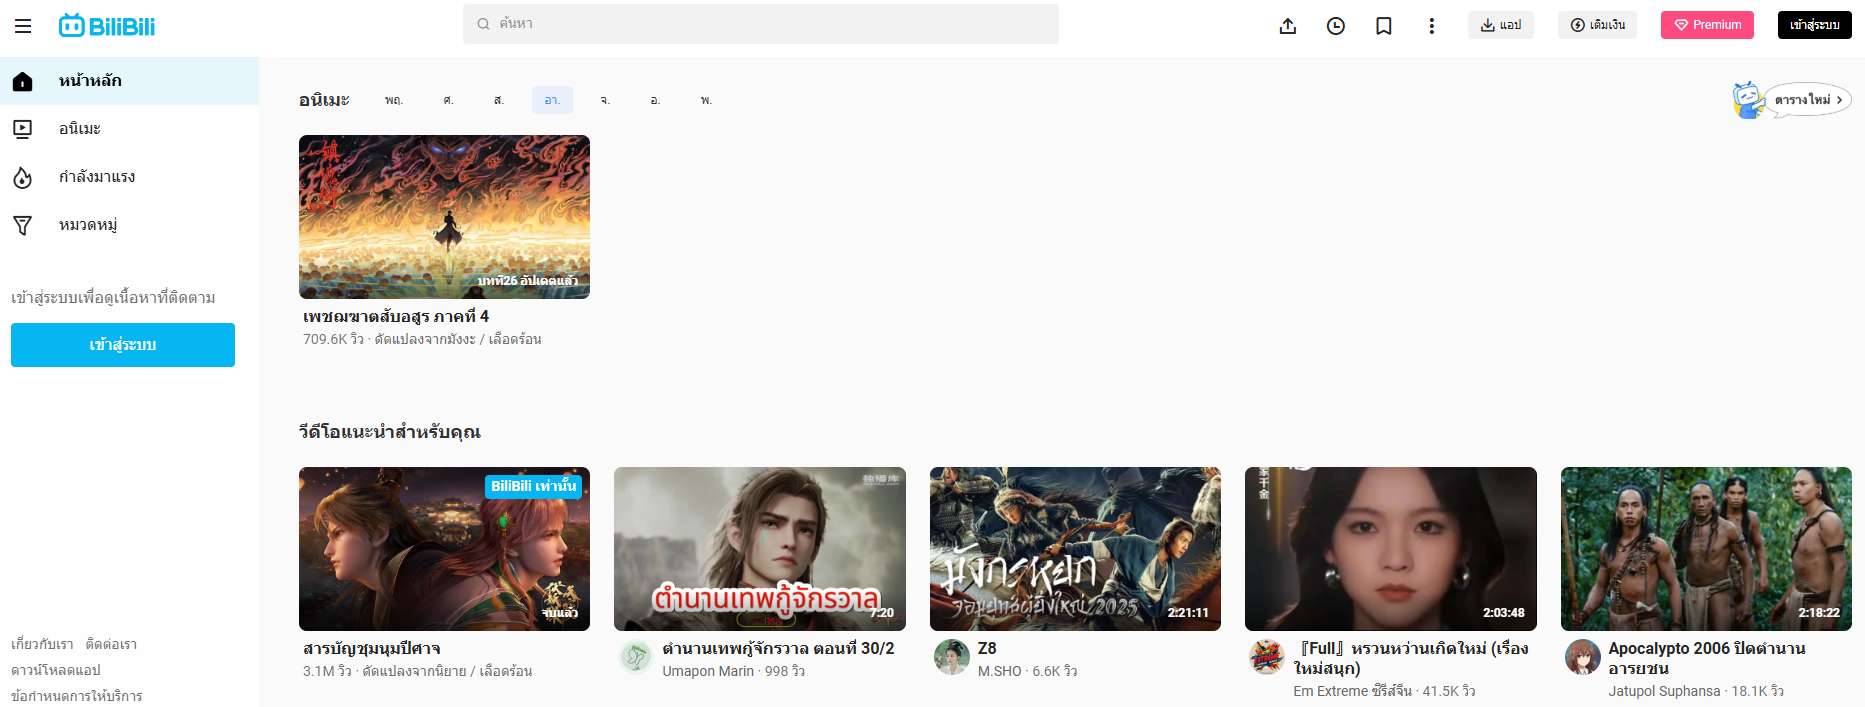Click the M.SHO channel avatar
Image resolution: width=1865 pixels, height=707 pixels.
[951, 657]
